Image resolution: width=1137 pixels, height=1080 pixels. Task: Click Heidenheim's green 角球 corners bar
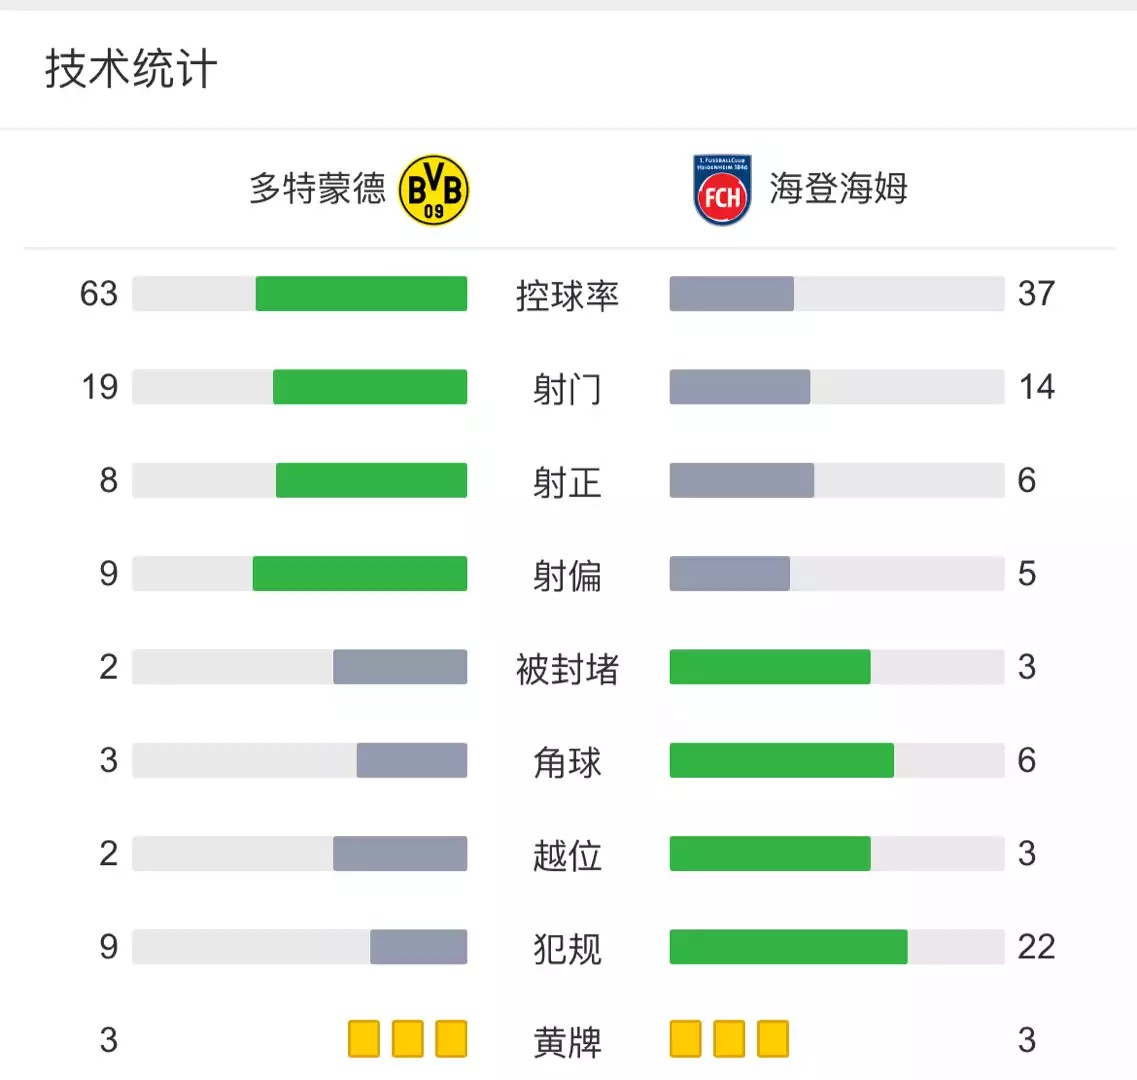pyautogui.click(x=782, y=760)
